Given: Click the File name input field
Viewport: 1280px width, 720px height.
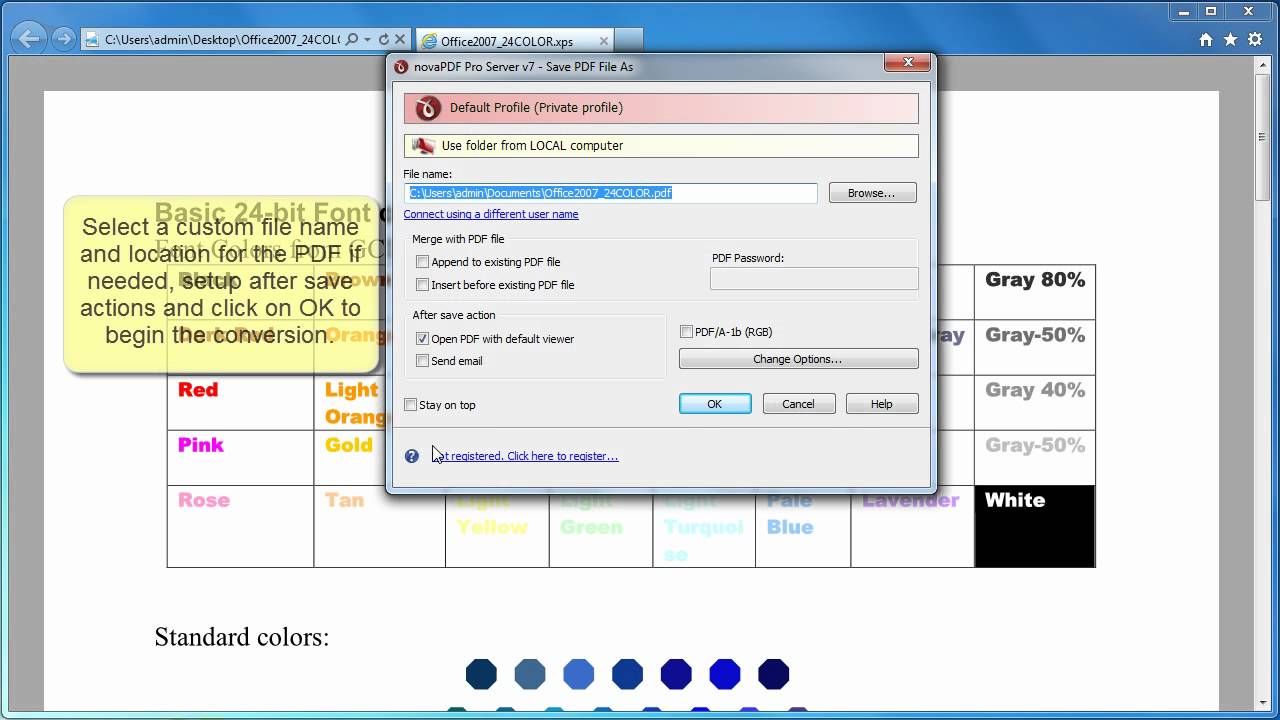Looking at the screenshot, I should tap(611, 193).
